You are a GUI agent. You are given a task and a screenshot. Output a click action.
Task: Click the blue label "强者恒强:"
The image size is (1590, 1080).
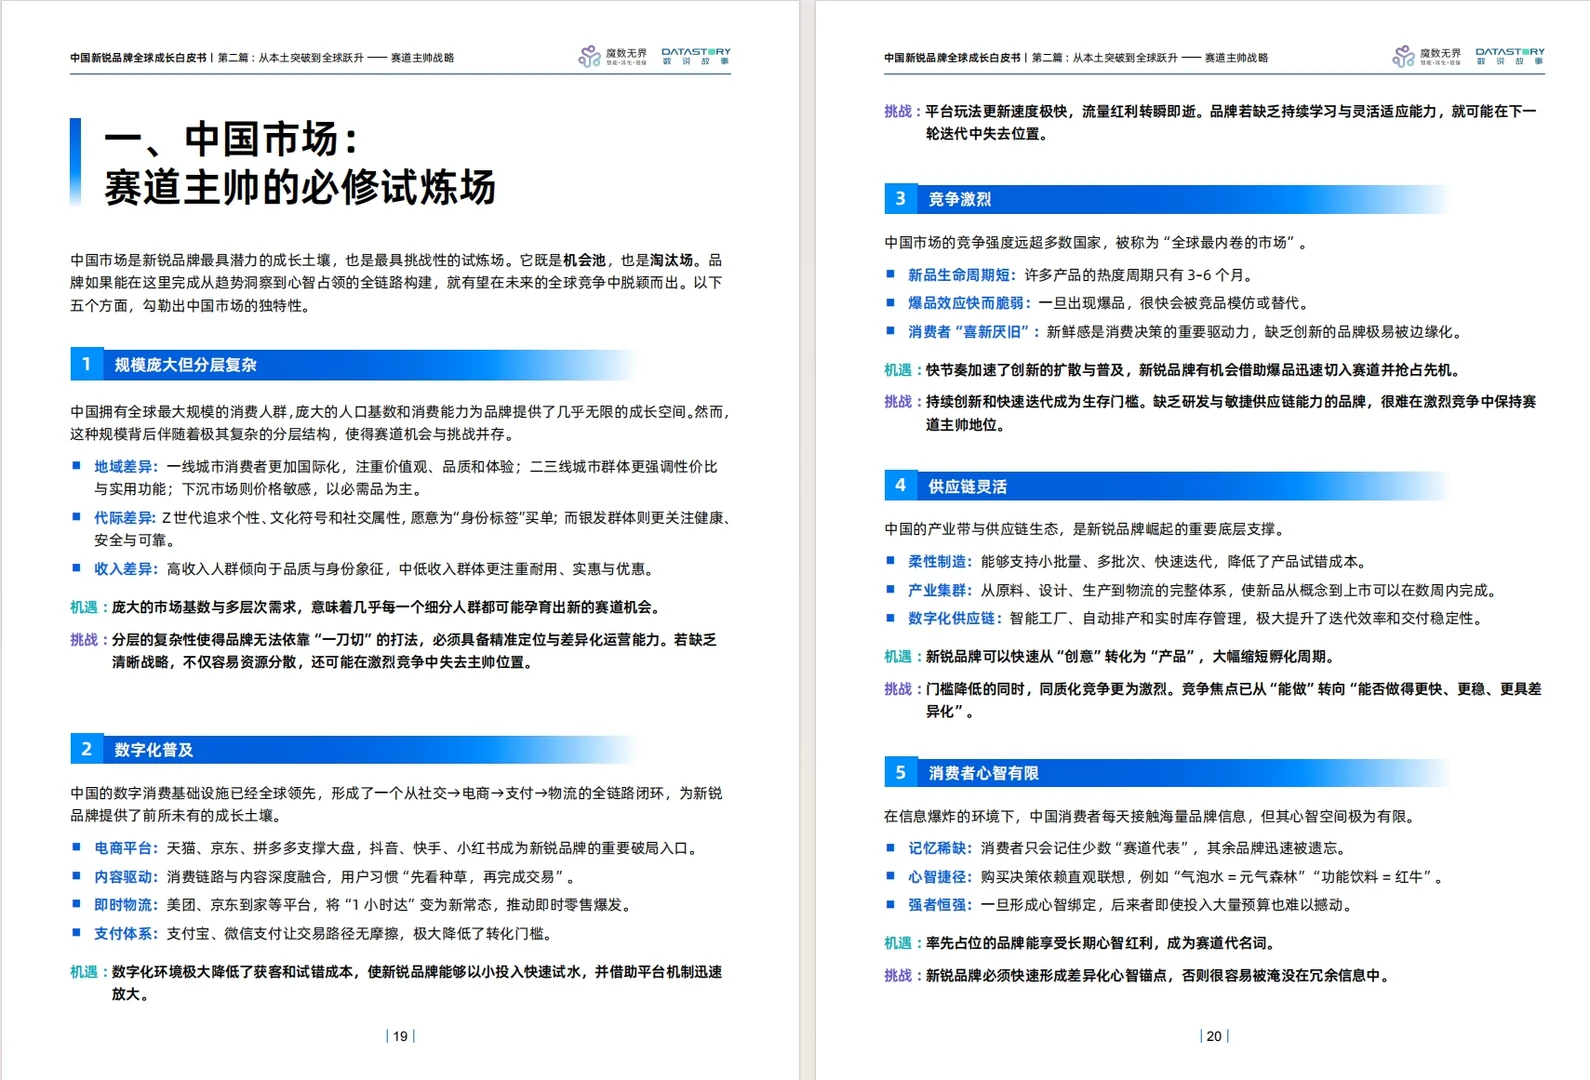pyautogui.click(x=940, y=905)
